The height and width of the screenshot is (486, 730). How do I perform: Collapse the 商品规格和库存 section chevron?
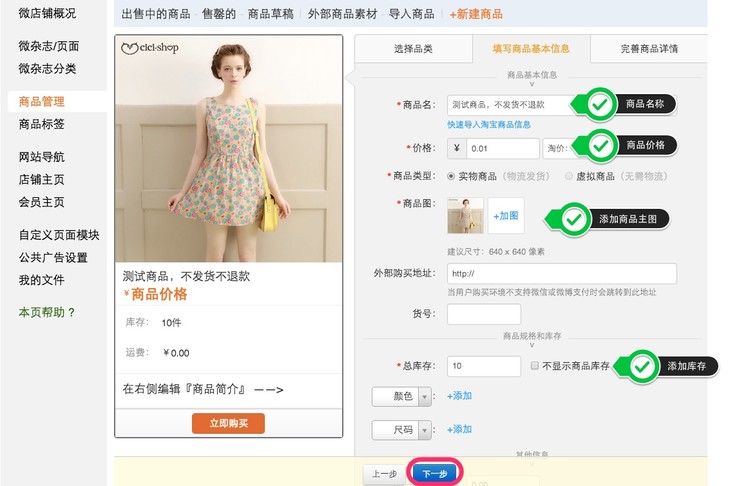532,345
